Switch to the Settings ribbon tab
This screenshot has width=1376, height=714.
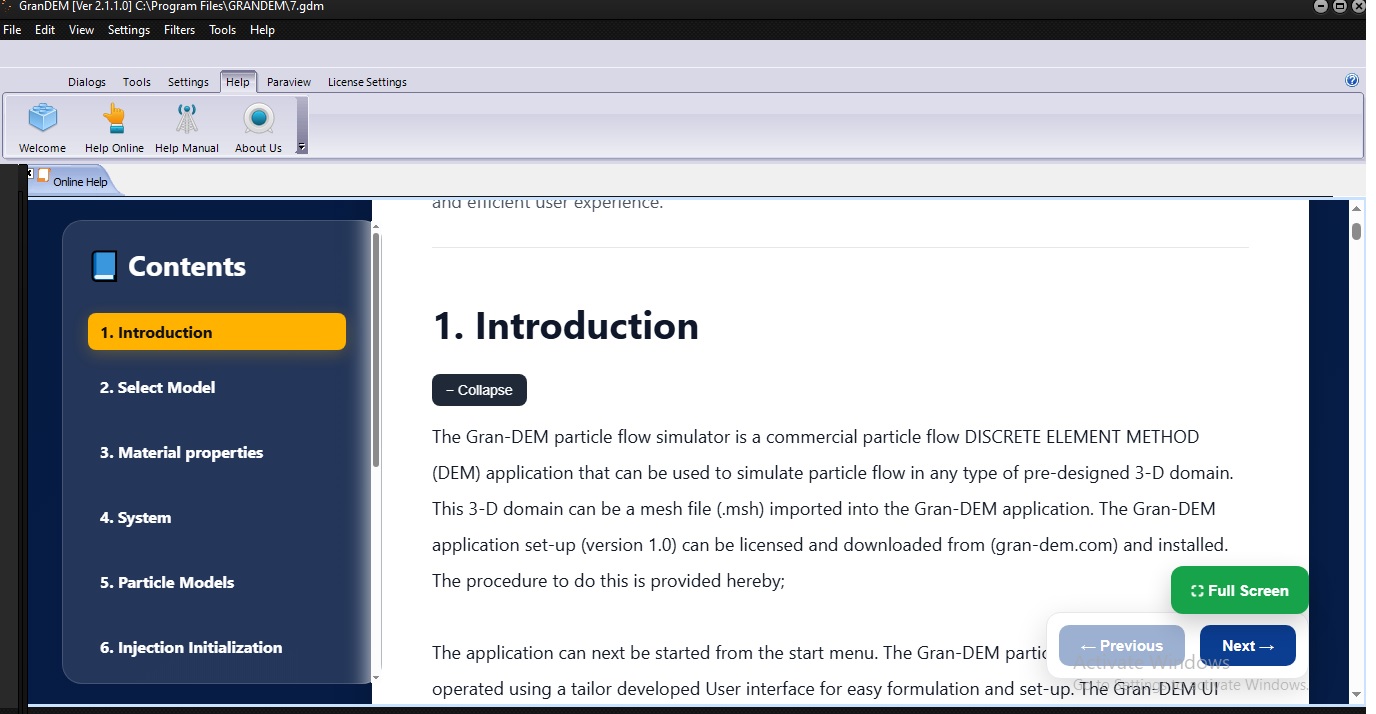coord(188,82)
